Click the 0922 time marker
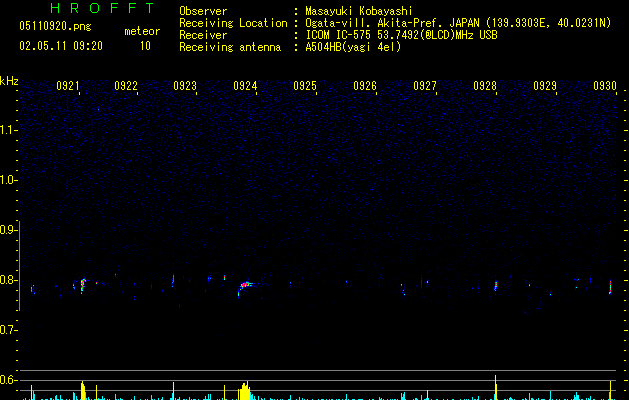This screenshot has width=629, height=400. (126, 86)
